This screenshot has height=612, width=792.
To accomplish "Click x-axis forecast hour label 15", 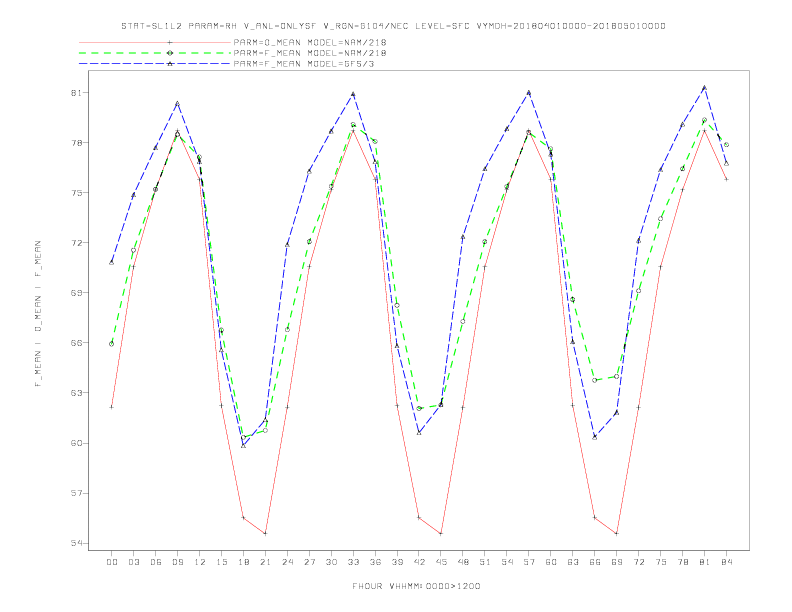I will tap(221, 562).
